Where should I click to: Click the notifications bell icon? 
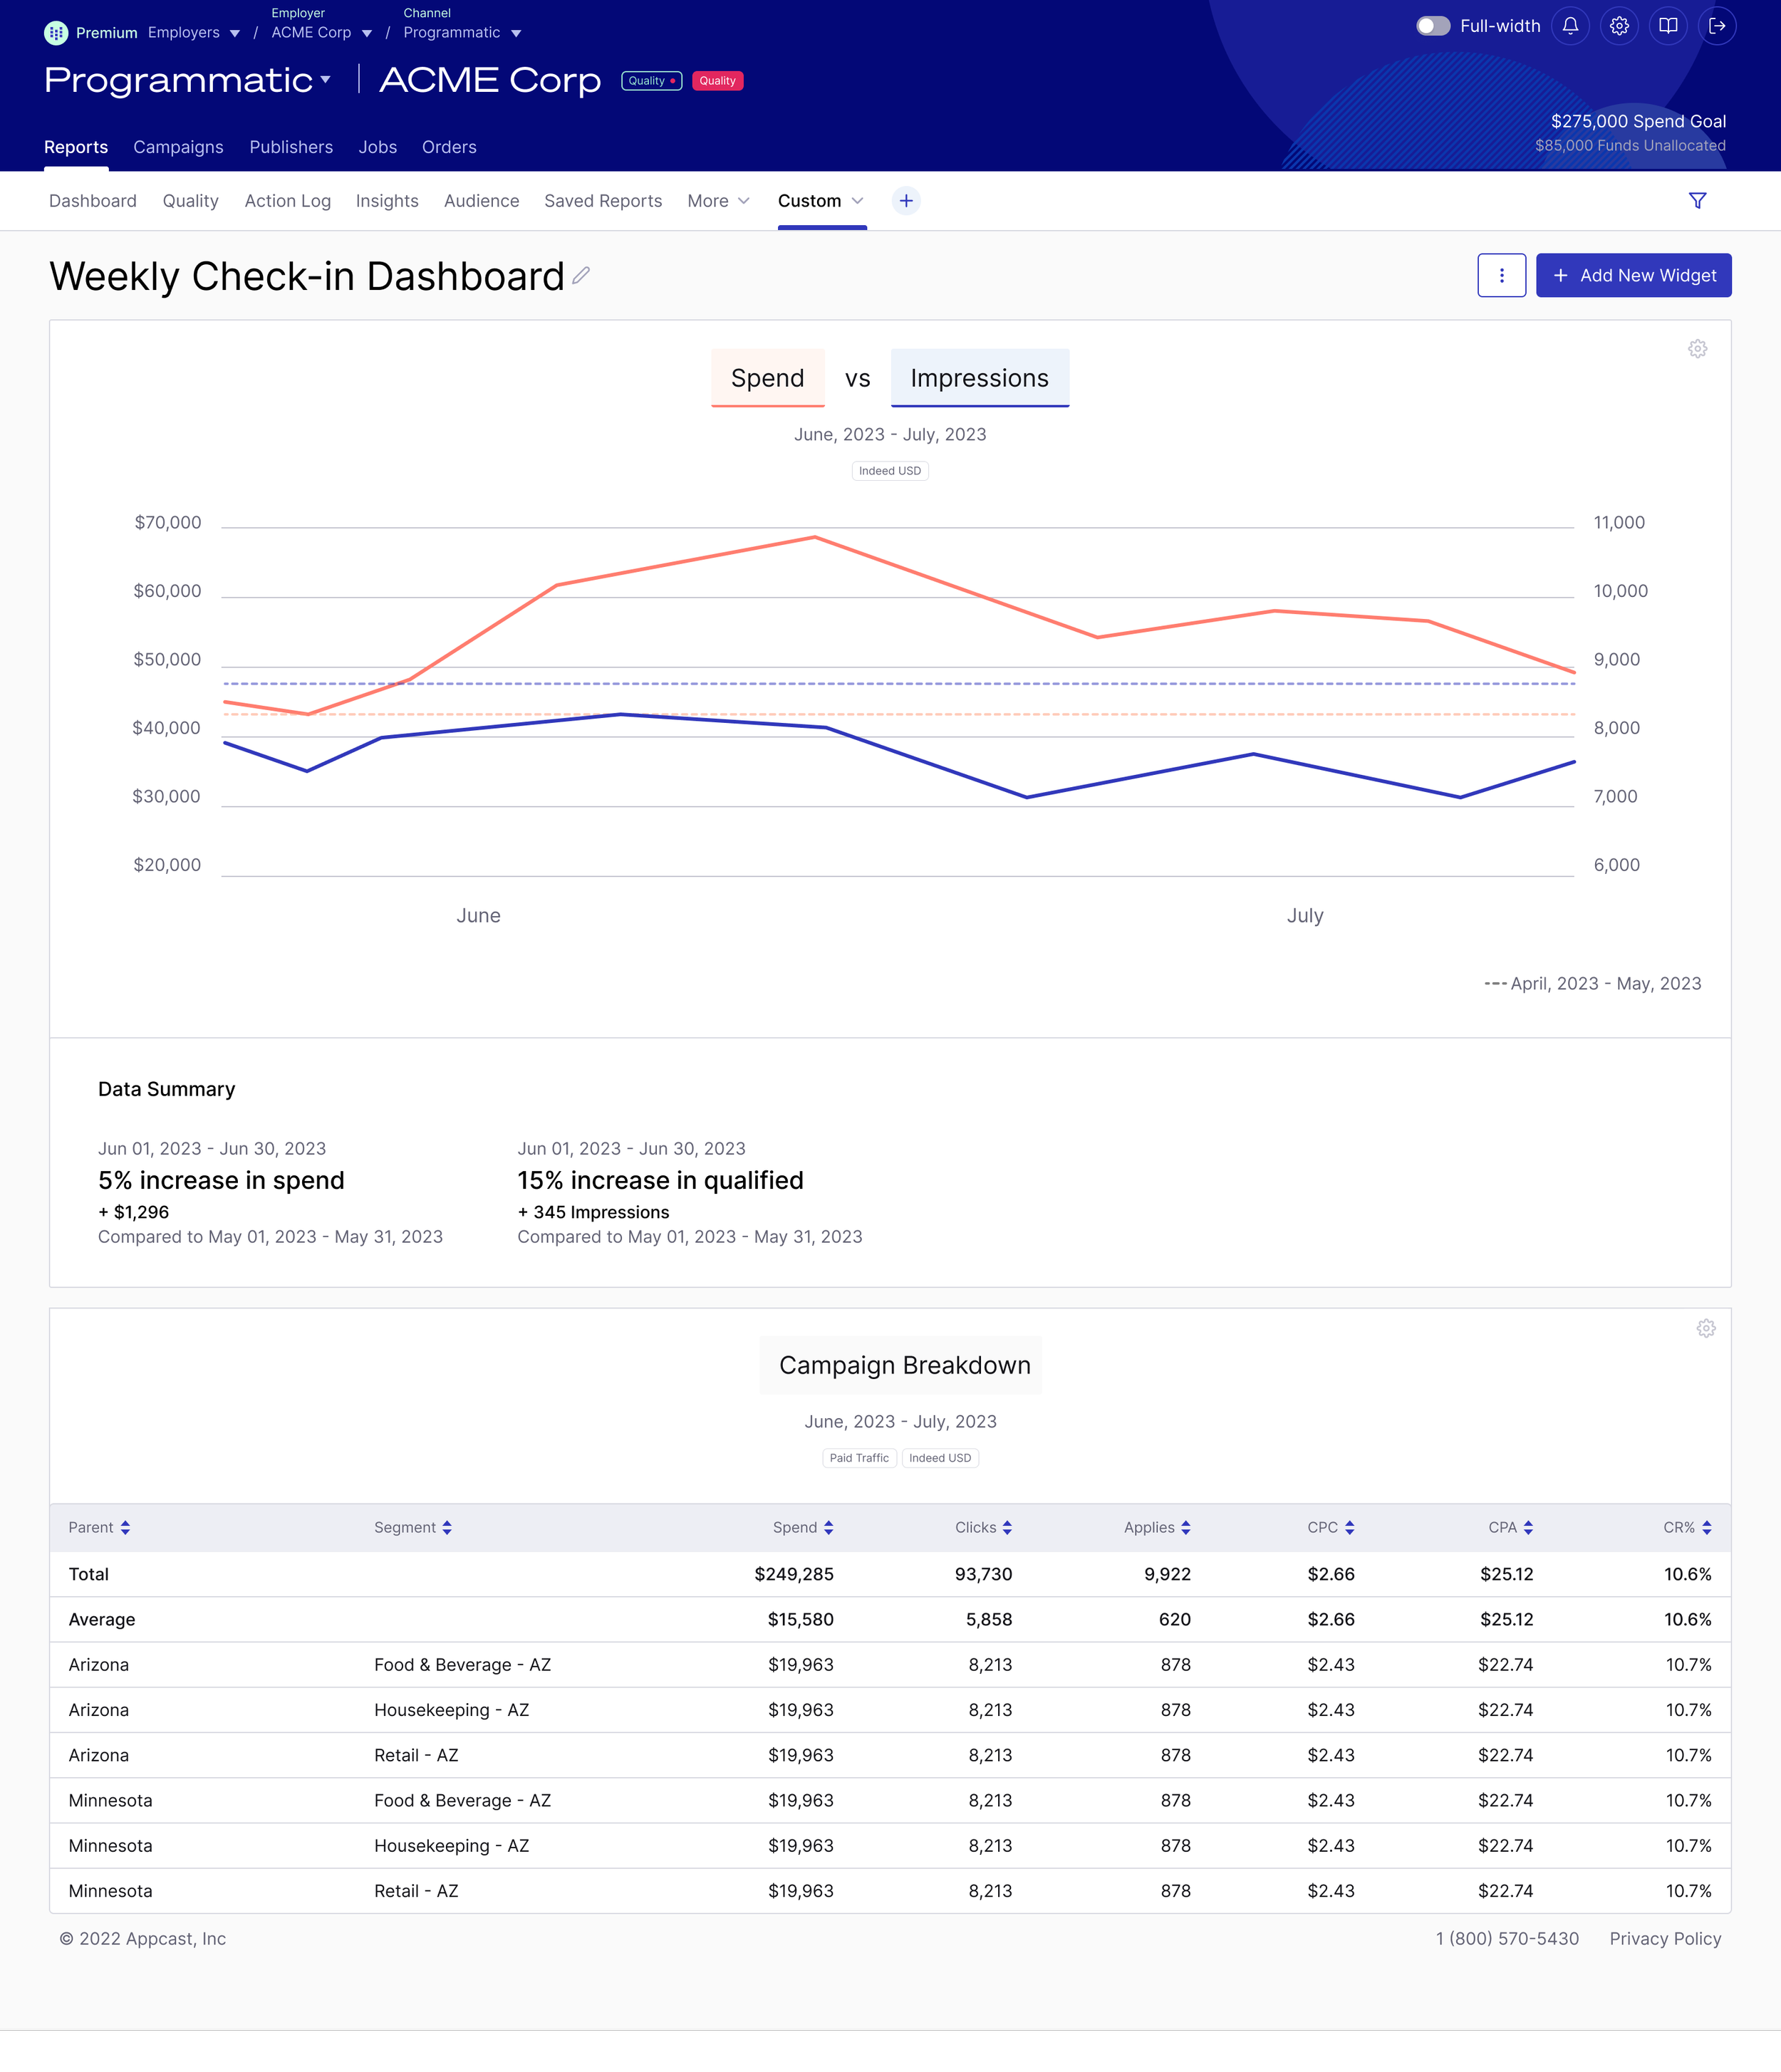click(x=1570, y=26)
